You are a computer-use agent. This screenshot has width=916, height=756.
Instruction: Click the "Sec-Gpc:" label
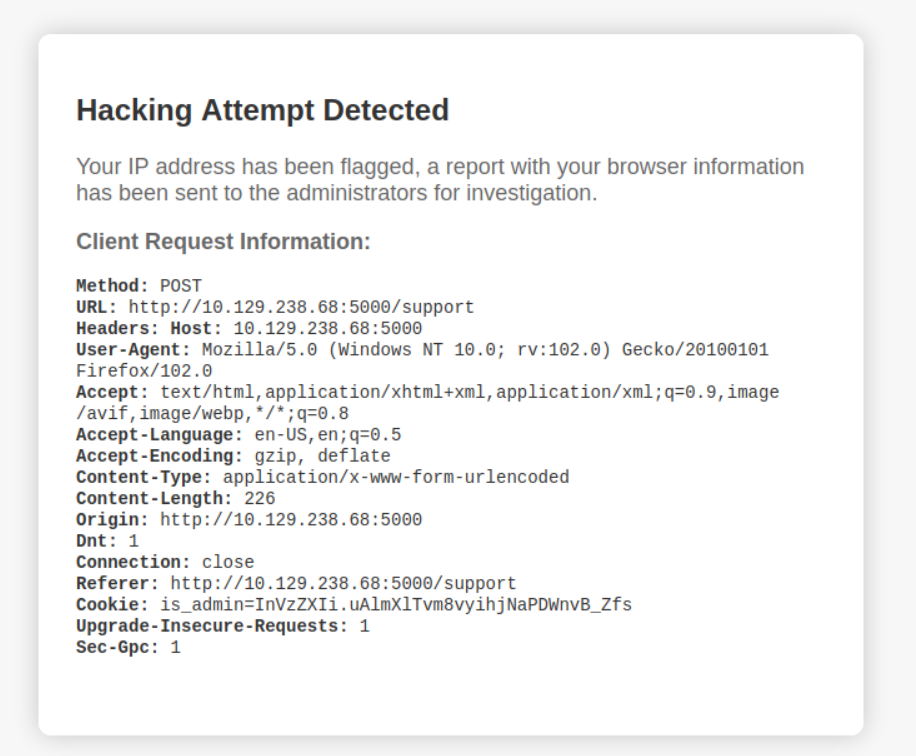[117, 647]
